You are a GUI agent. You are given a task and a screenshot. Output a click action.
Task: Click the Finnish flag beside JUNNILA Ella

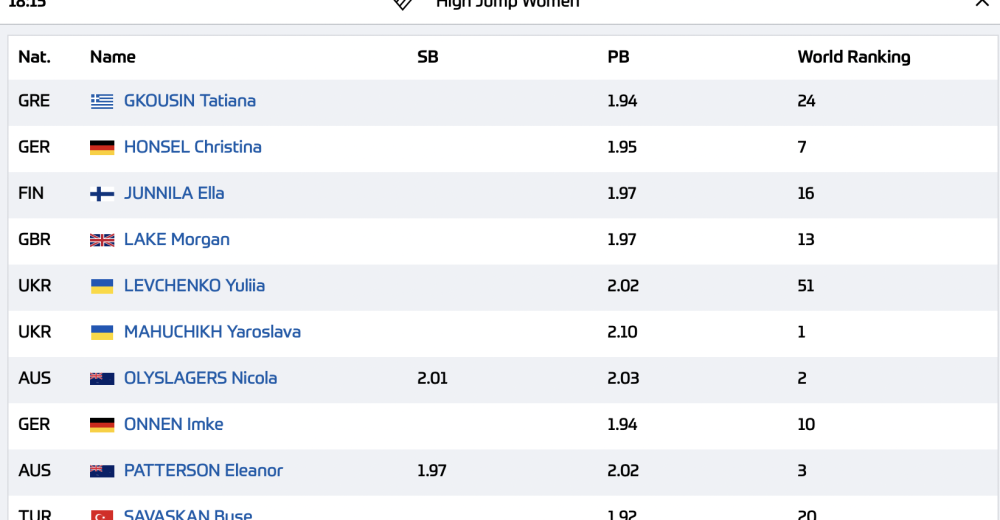[102, 193]
